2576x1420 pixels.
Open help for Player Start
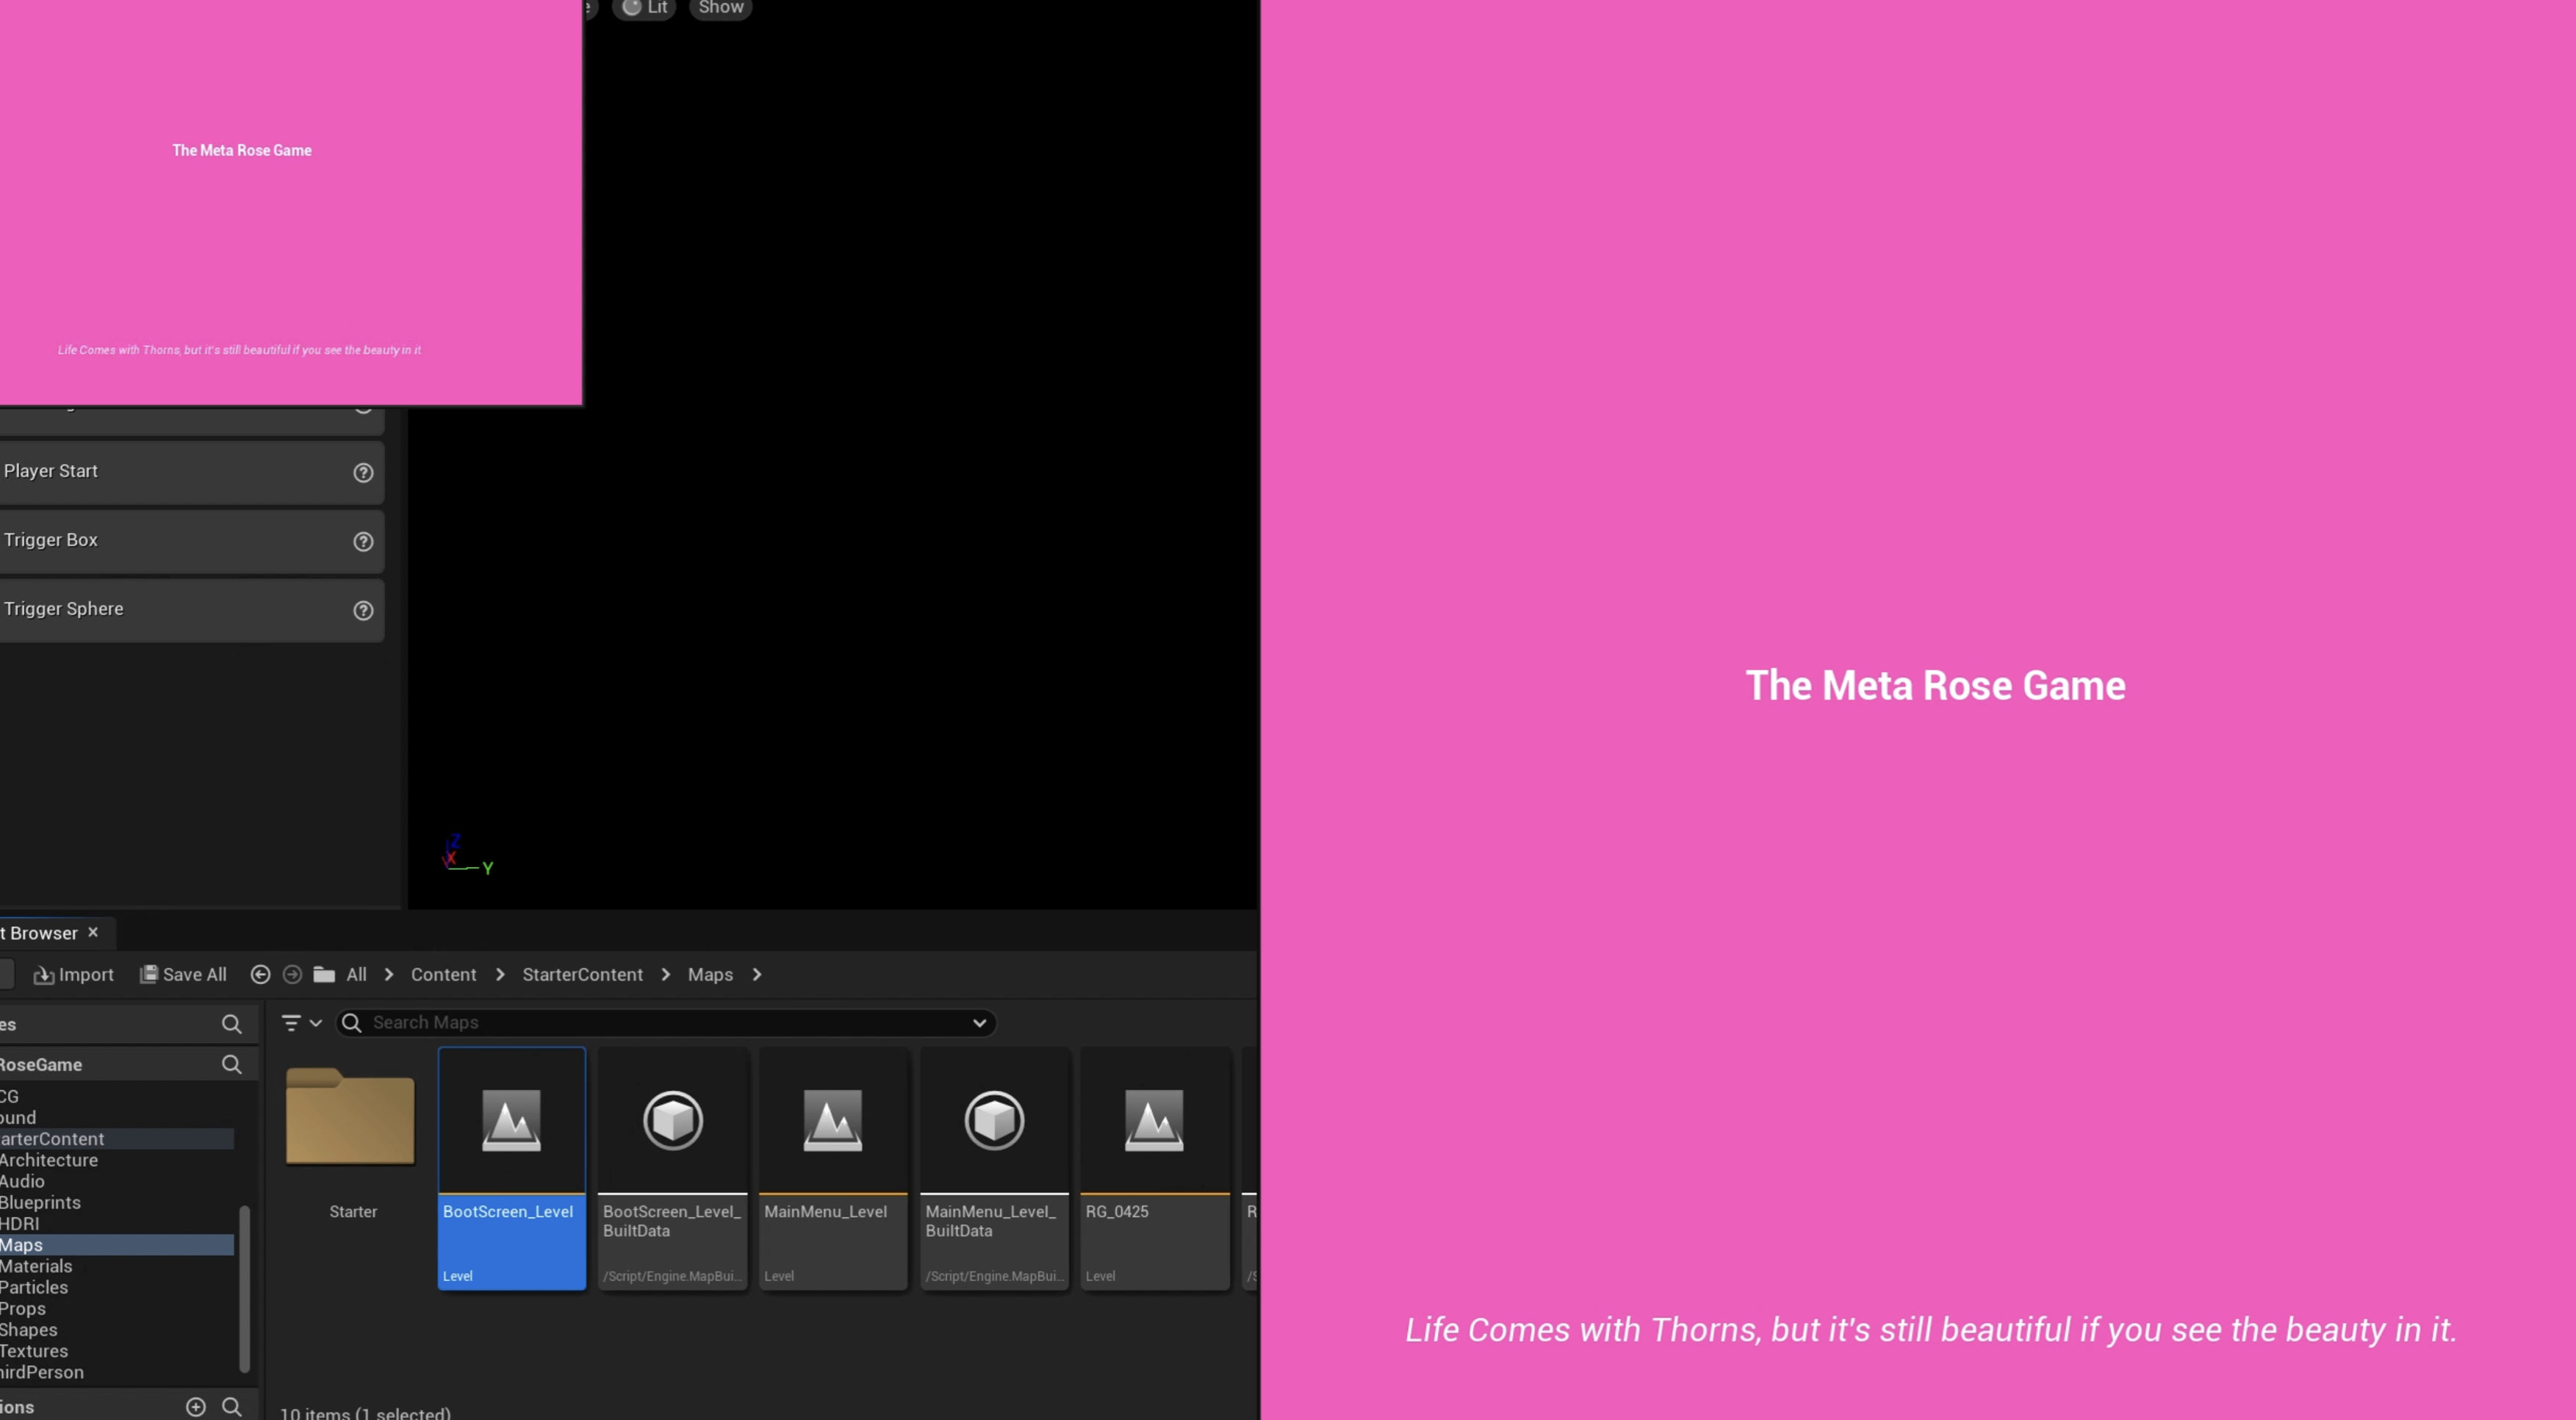[363, 472]
